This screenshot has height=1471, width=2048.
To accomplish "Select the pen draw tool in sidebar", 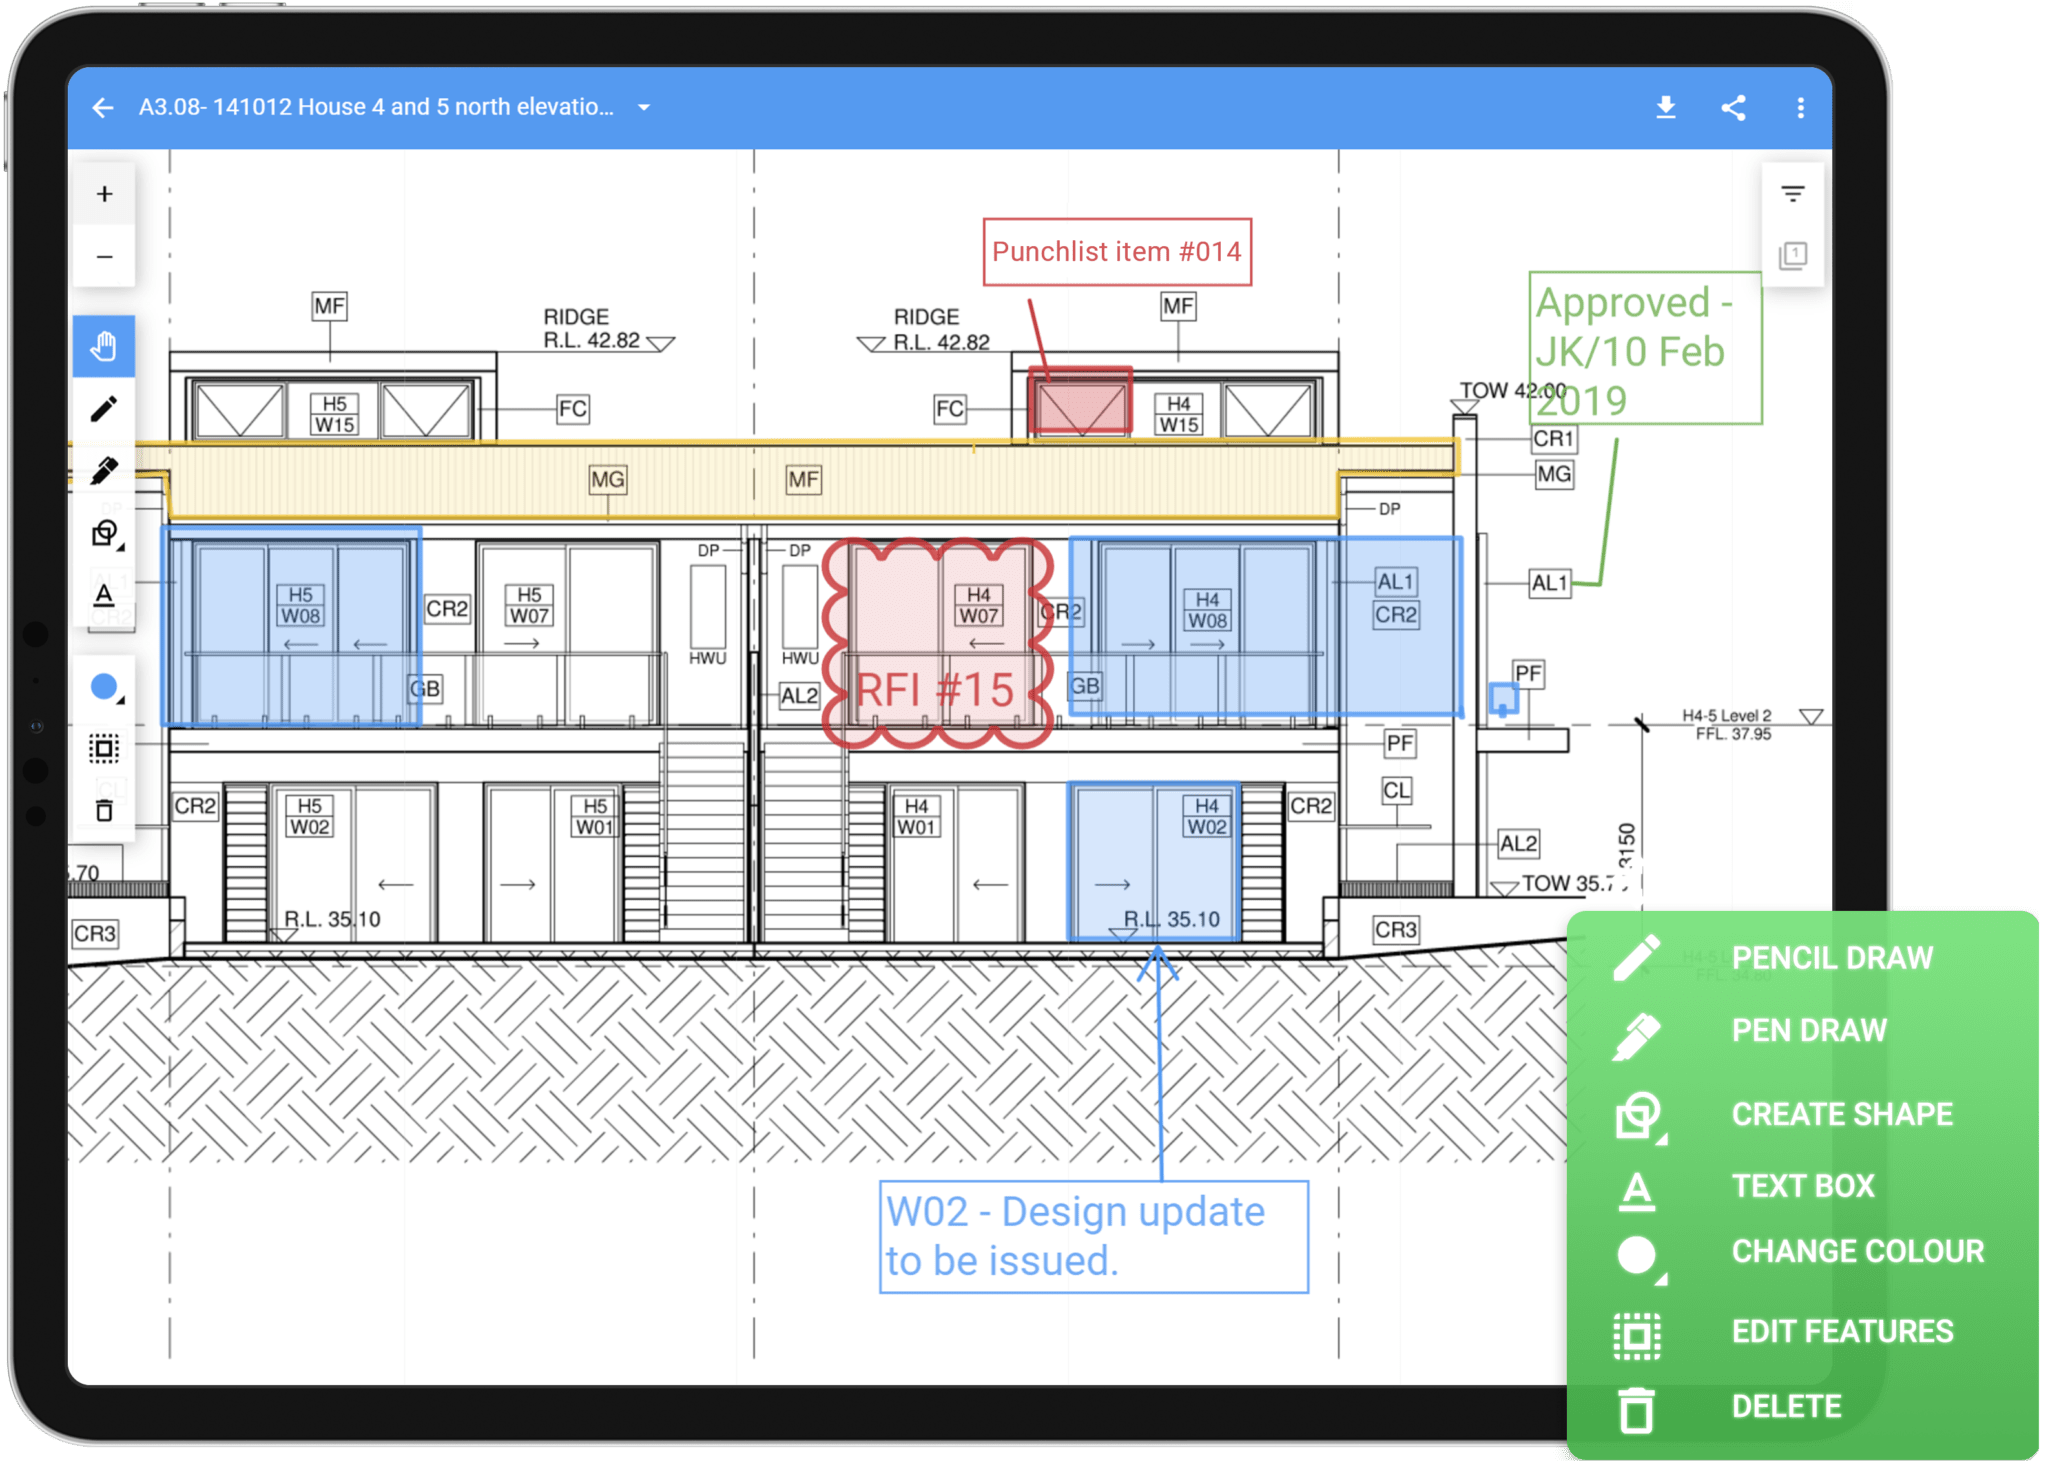I will click(x=104, y=468).
